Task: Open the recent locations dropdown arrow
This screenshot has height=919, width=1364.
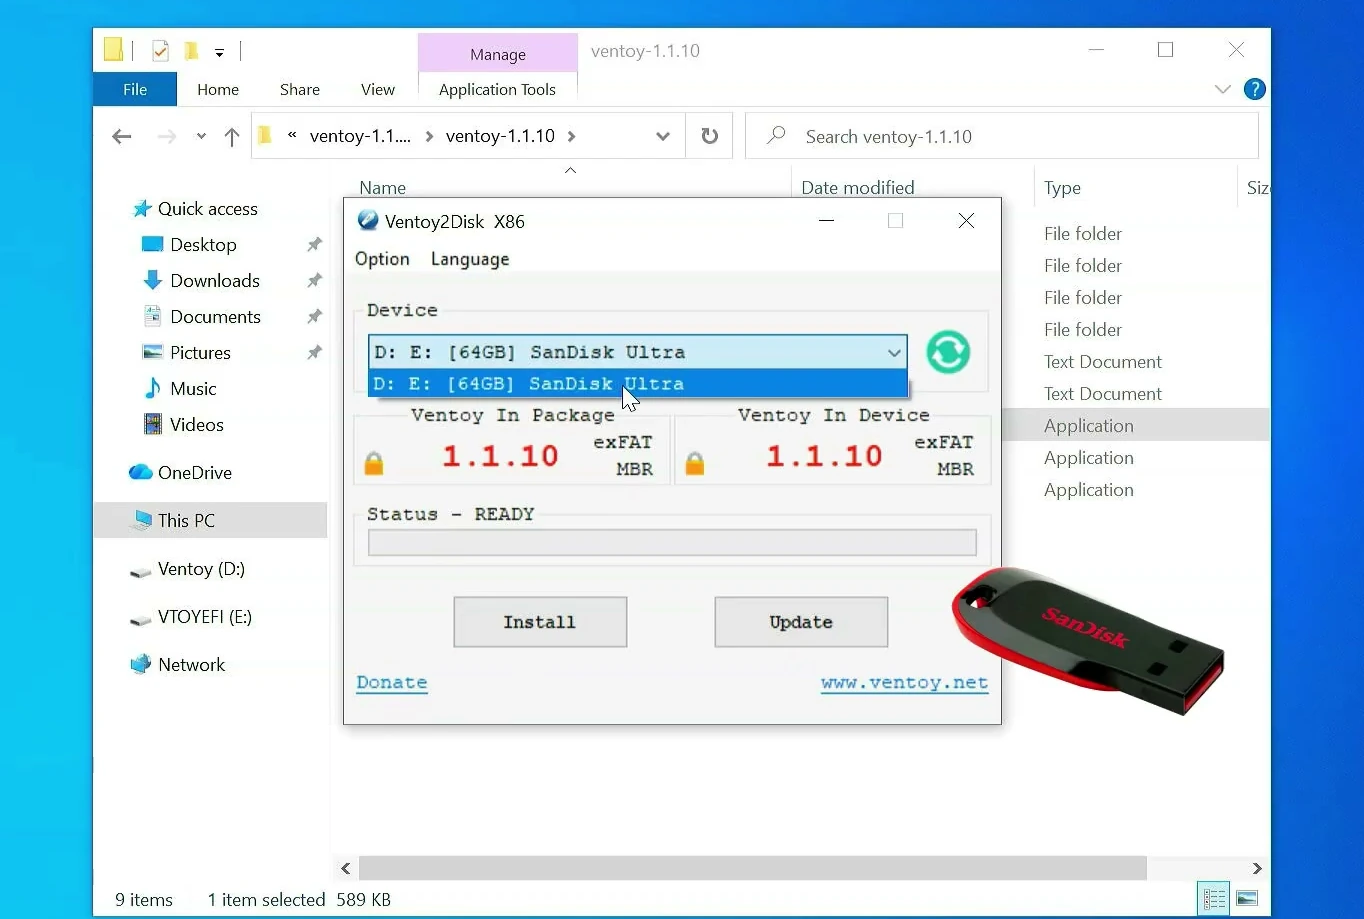Action: pos(201,137)
